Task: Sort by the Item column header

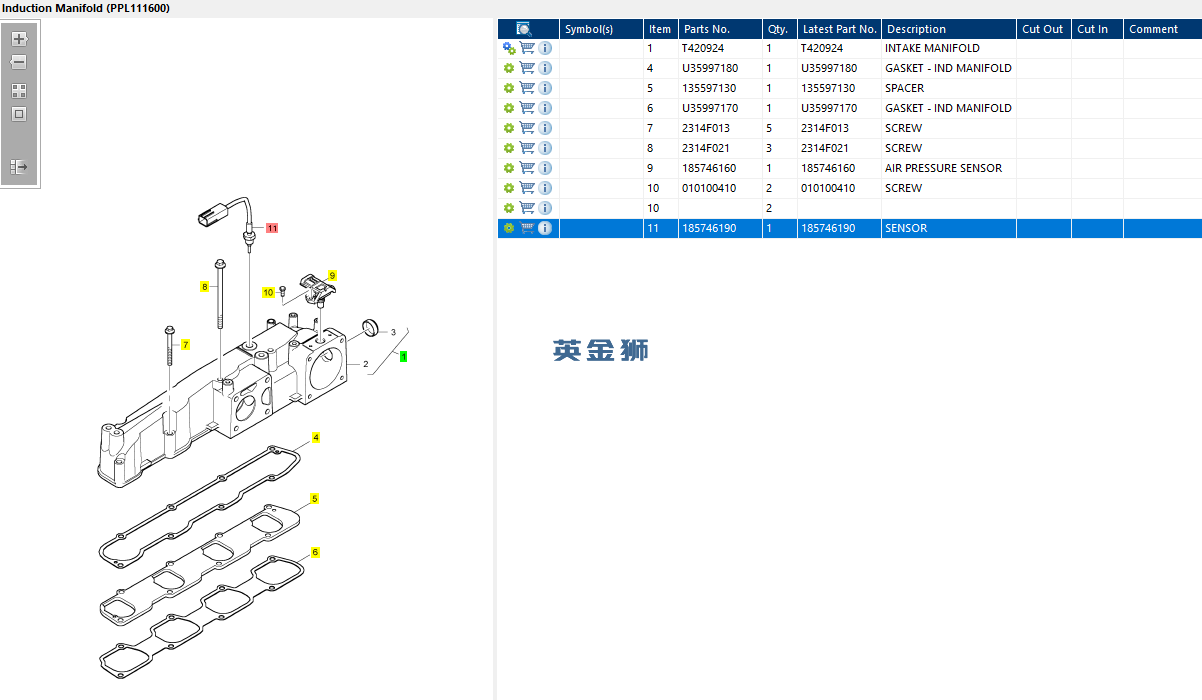Action: pyautogui.click(x=661, y=29)
